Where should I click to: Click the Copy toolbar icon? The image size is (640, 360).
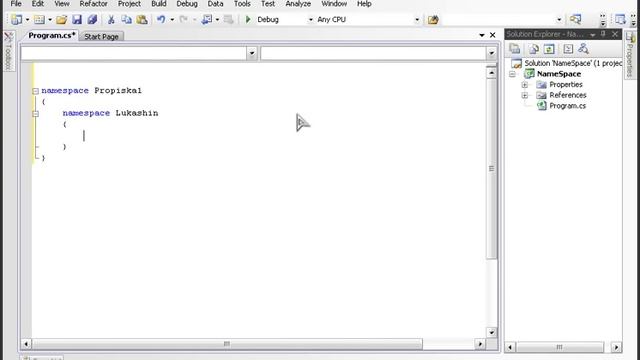[x=127, y=19]
